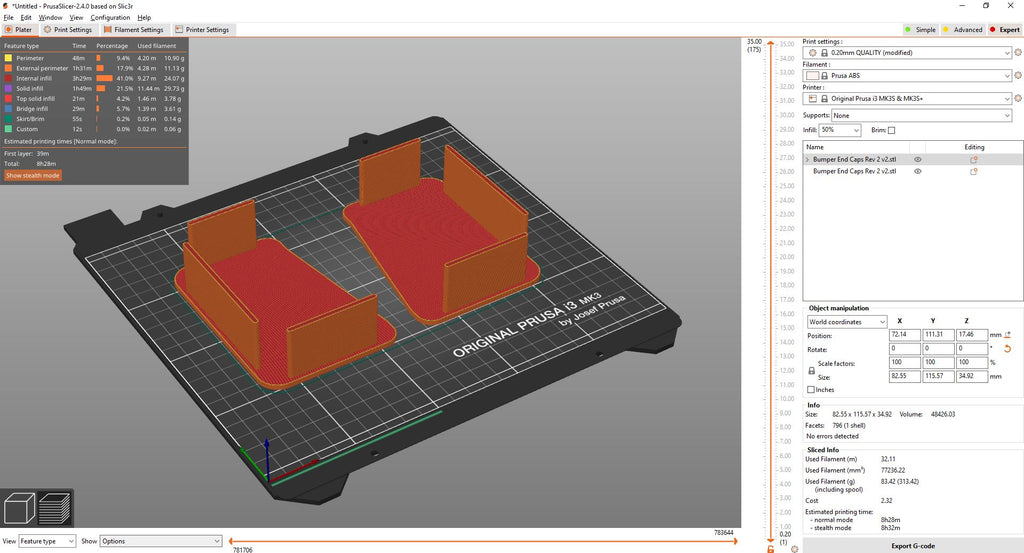Image resolution: width=1024 pixels, height=553 pixels.
Task: Click the Export G-code button
Action: (912, 545)
